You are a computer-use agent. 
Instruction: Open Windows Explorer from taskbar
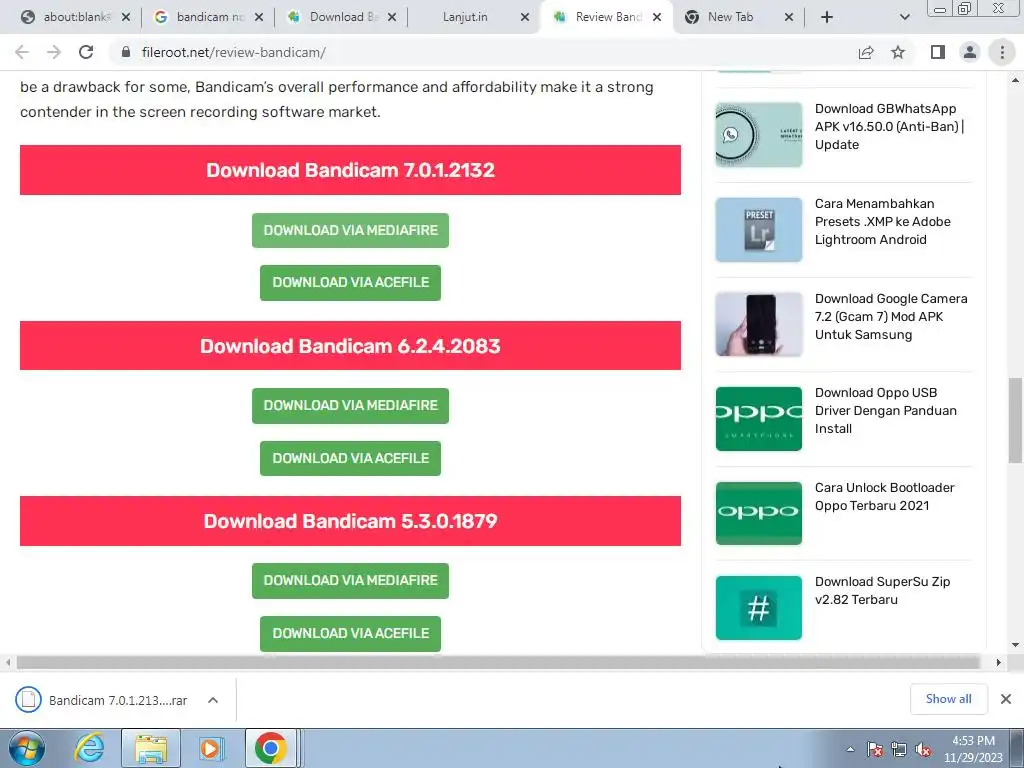tap(151, 748)
